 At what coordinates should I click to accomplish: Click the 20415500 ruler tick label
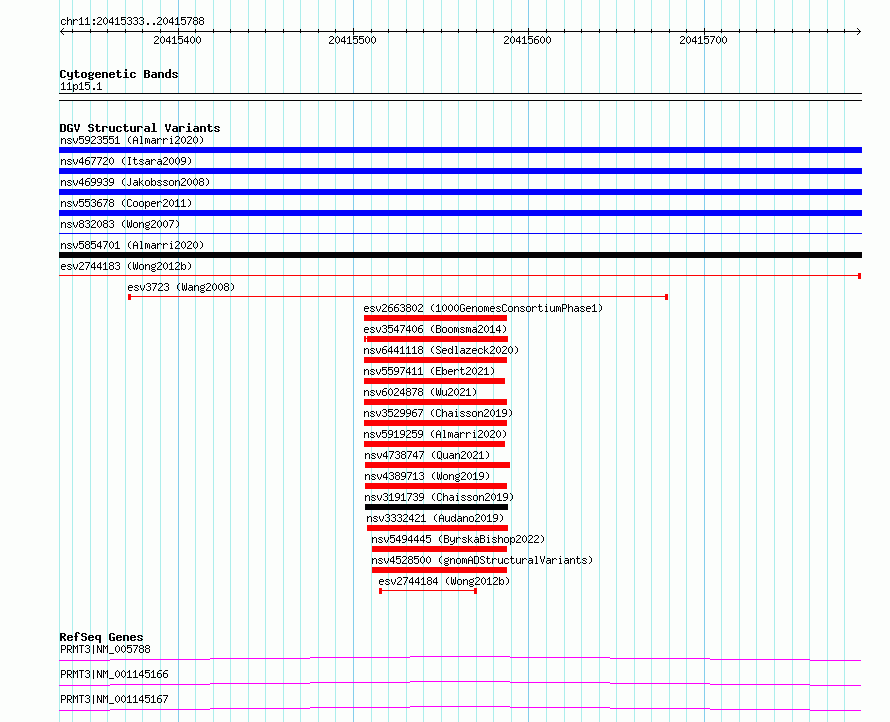point(352,40)
